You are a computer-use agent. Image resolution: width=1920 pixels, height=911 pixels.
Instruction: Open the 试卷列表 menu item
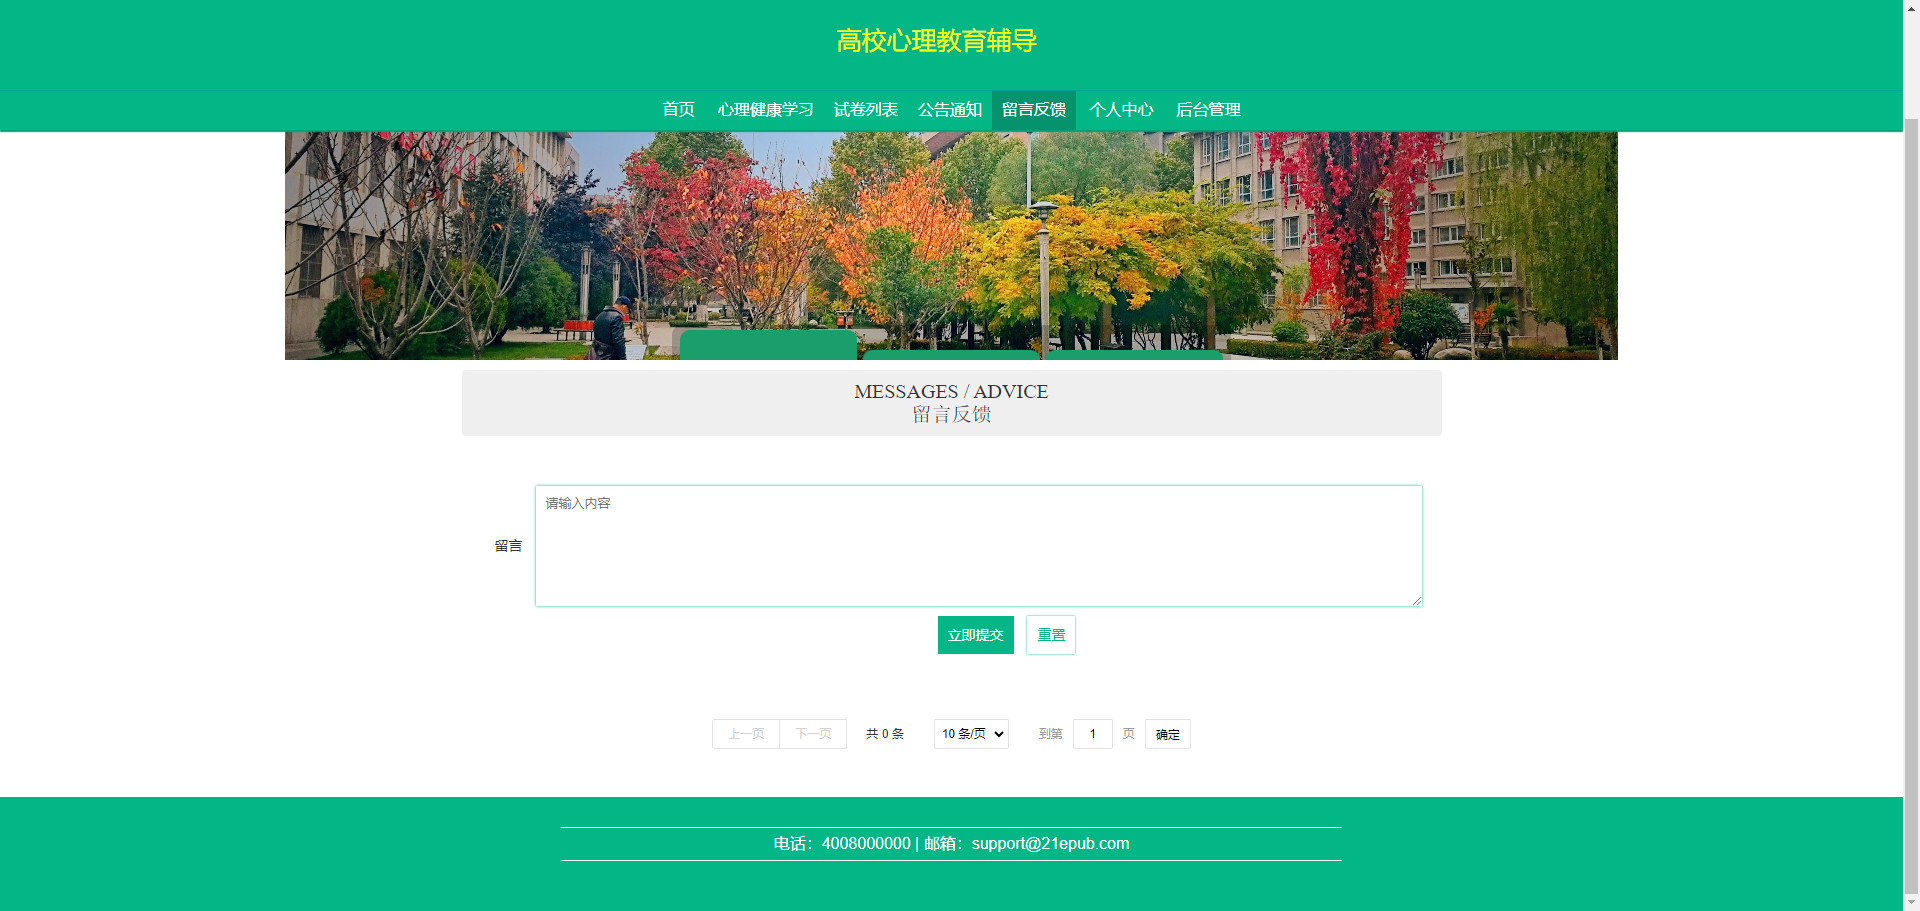866,110
